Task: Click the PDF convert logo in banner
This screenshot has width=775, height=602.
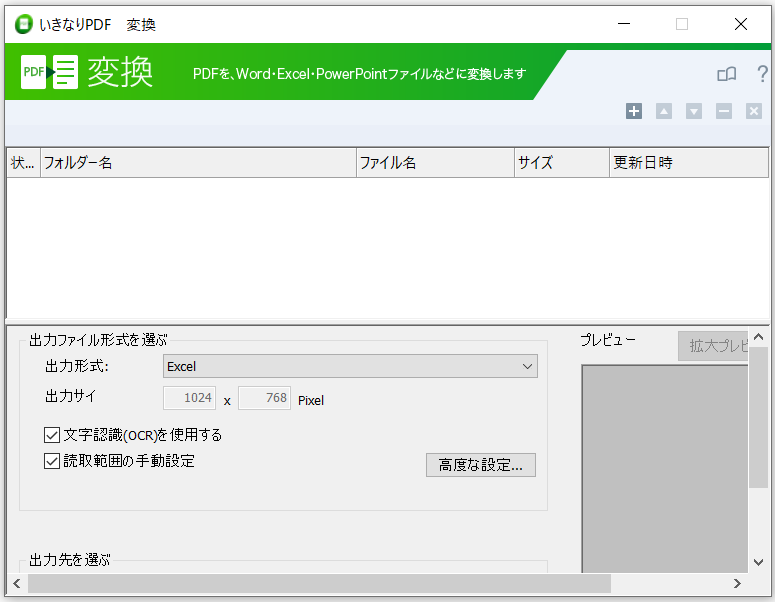Action: tap(49, 72)
